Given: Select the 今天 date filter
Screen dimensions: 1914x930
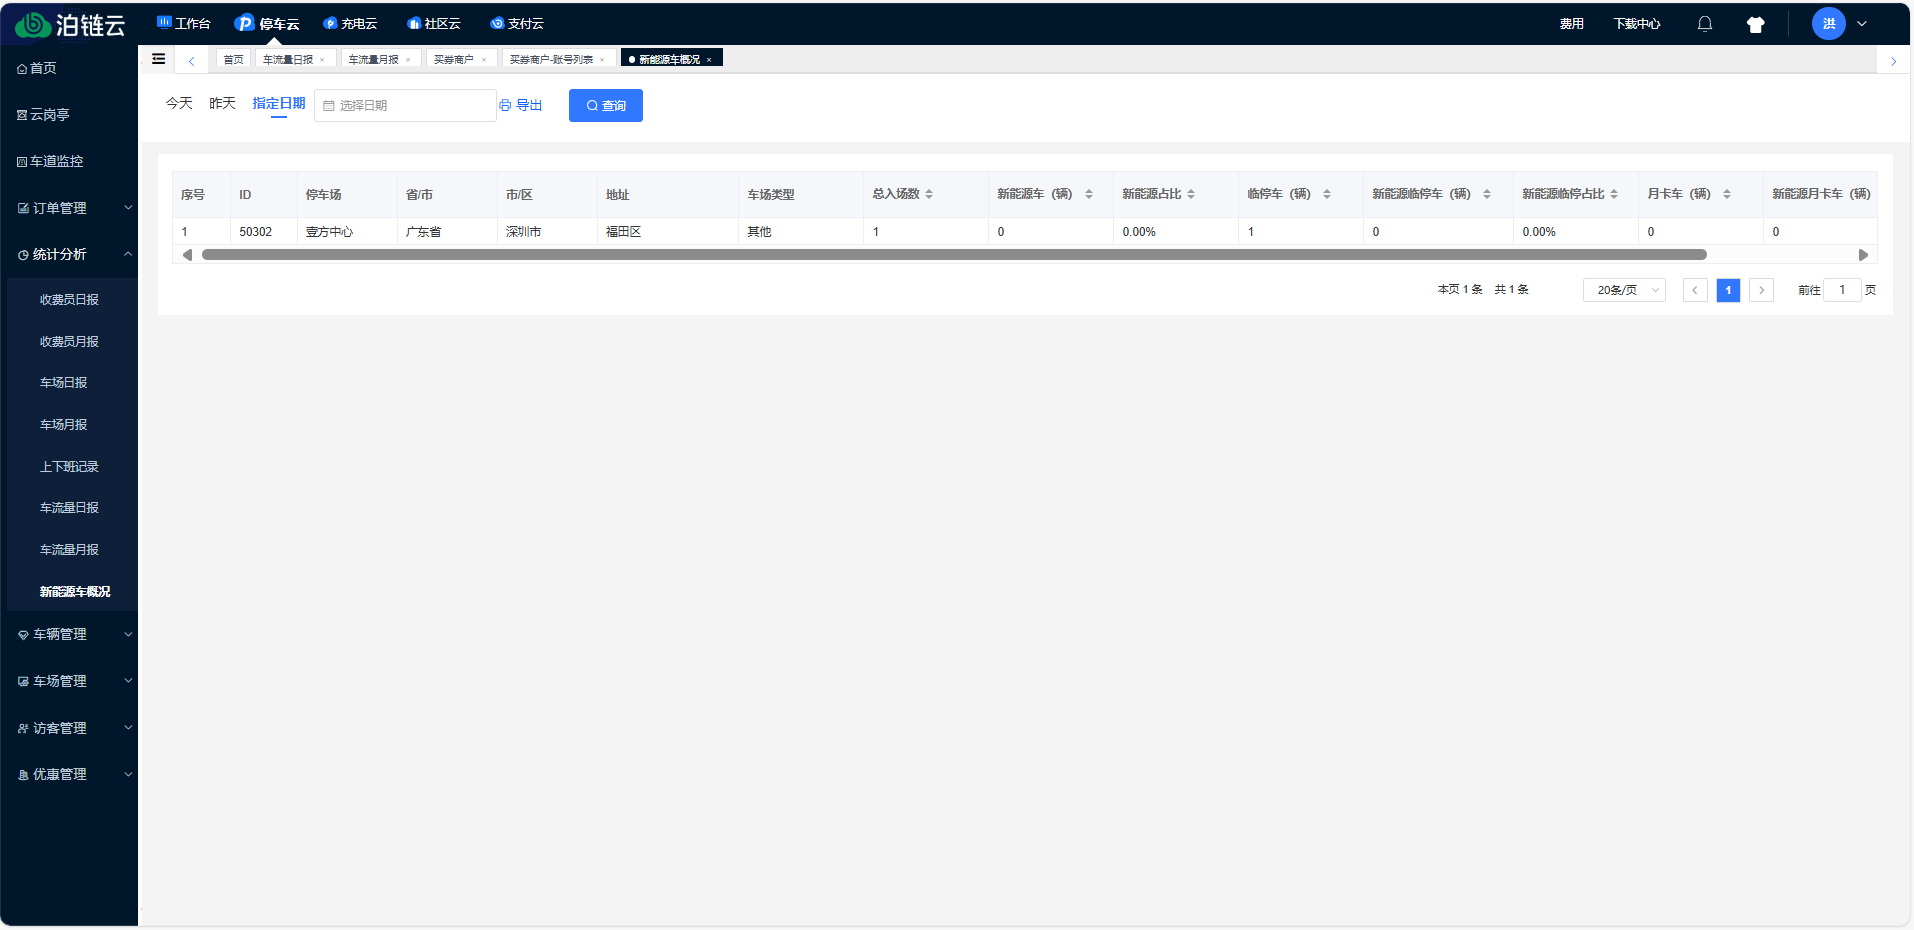Looking at the screenshot, I should (x=179, y=103).
